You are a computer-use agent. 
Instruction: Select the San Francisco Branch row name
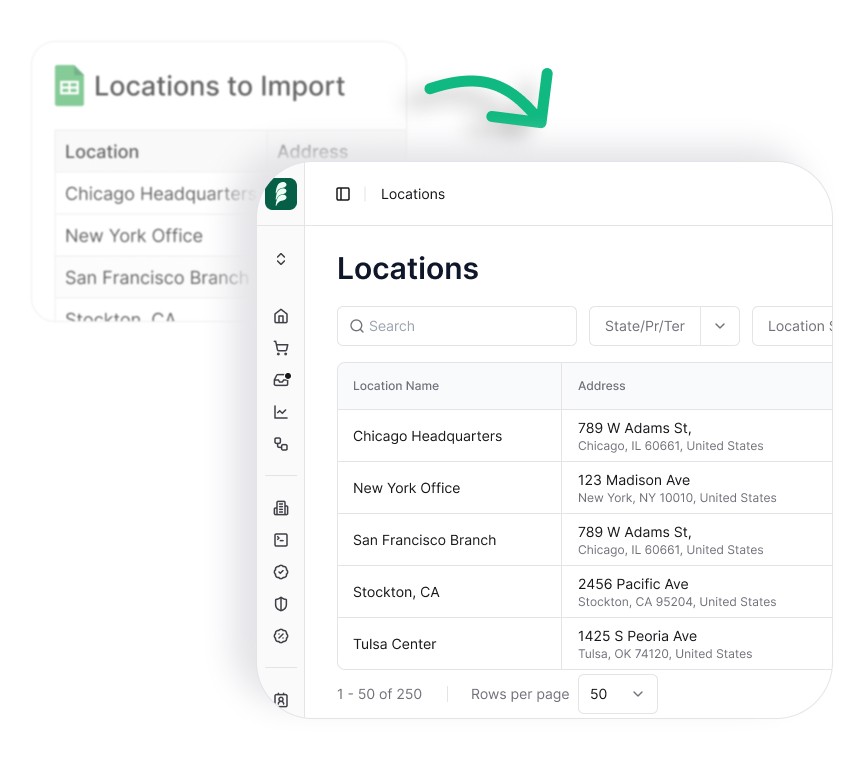click(424, 540)
